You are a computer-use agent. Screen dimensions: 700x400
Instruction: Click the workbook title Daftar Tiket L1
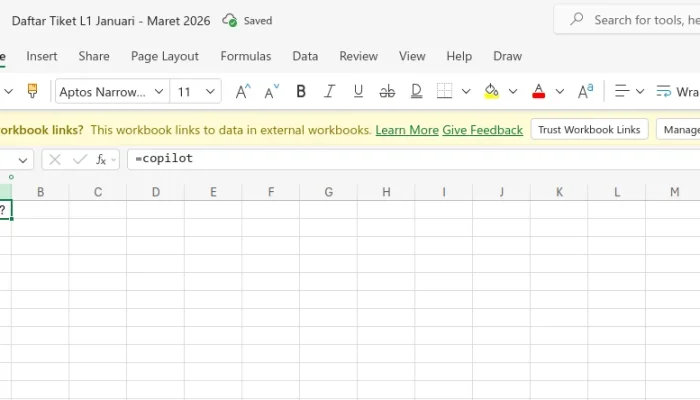click(111, 21)
